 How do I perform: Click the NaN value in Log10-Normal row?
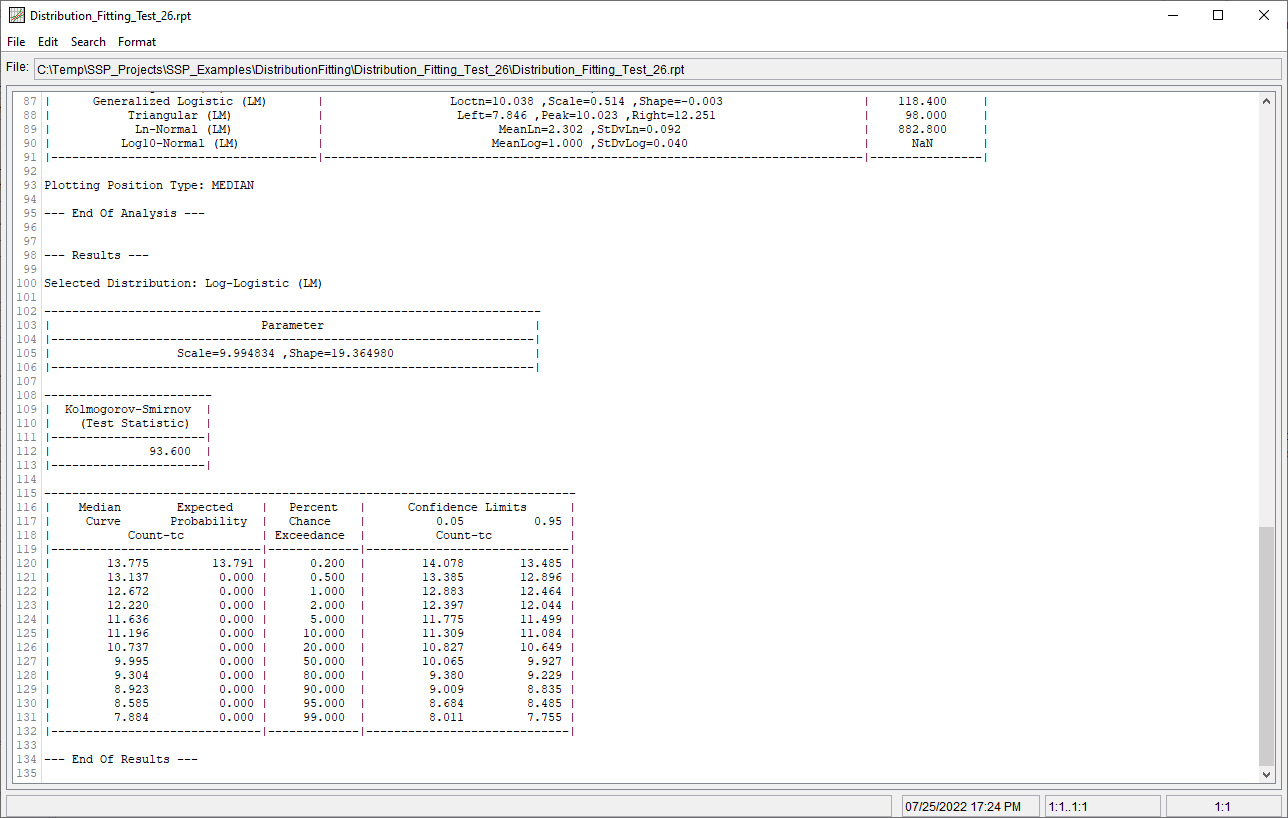pyautogui.click(x=924, y=143)
